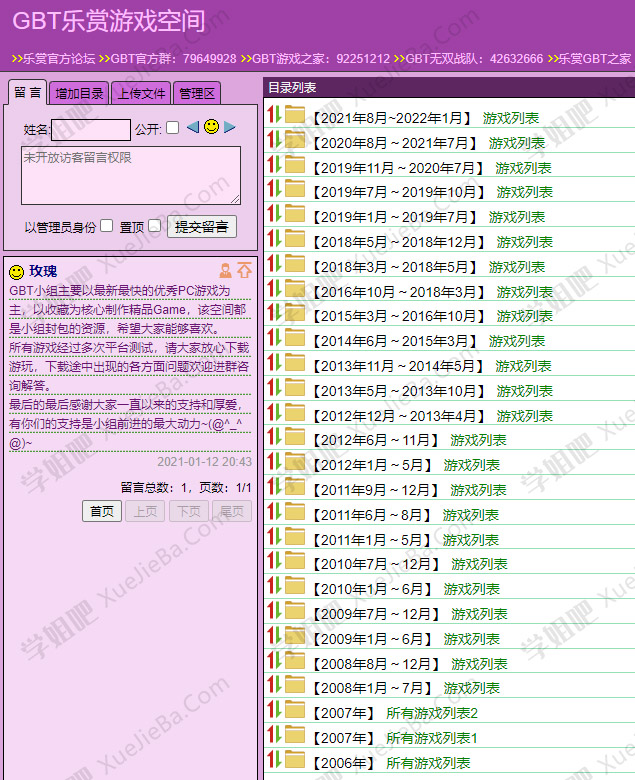Click folder icon for 2008年1月~7月

(295, 685)
